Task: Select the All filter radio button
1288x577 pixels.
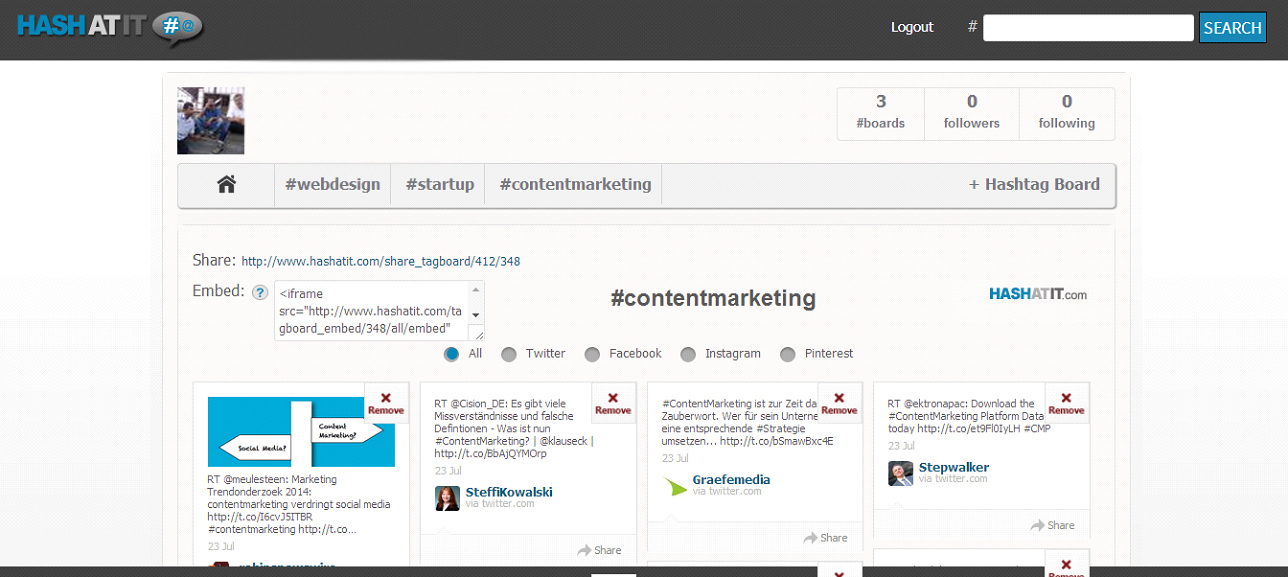Action: [x=451, y=354]
